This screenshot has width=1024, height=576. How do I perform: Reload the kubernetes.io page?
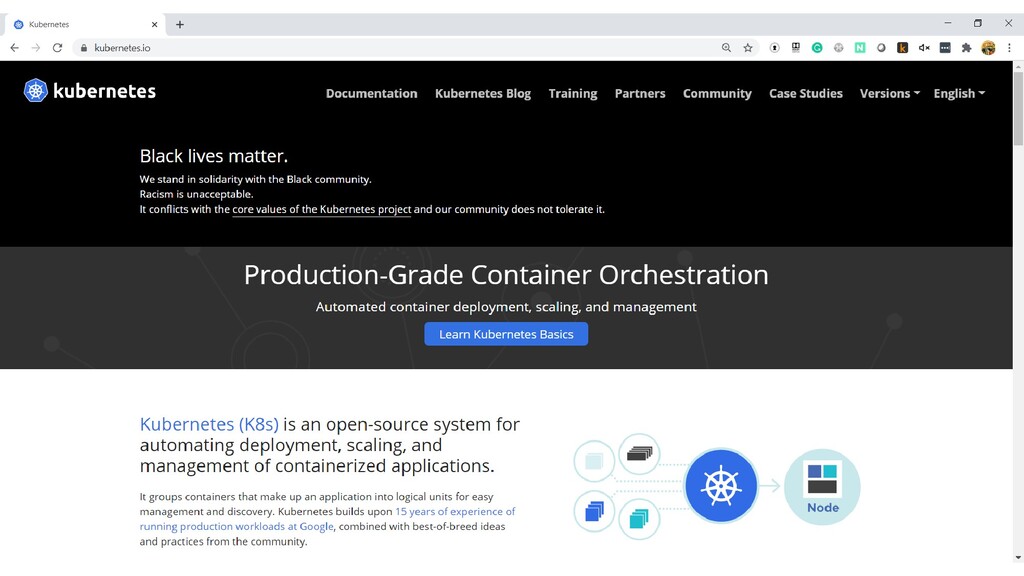(57, 48)
